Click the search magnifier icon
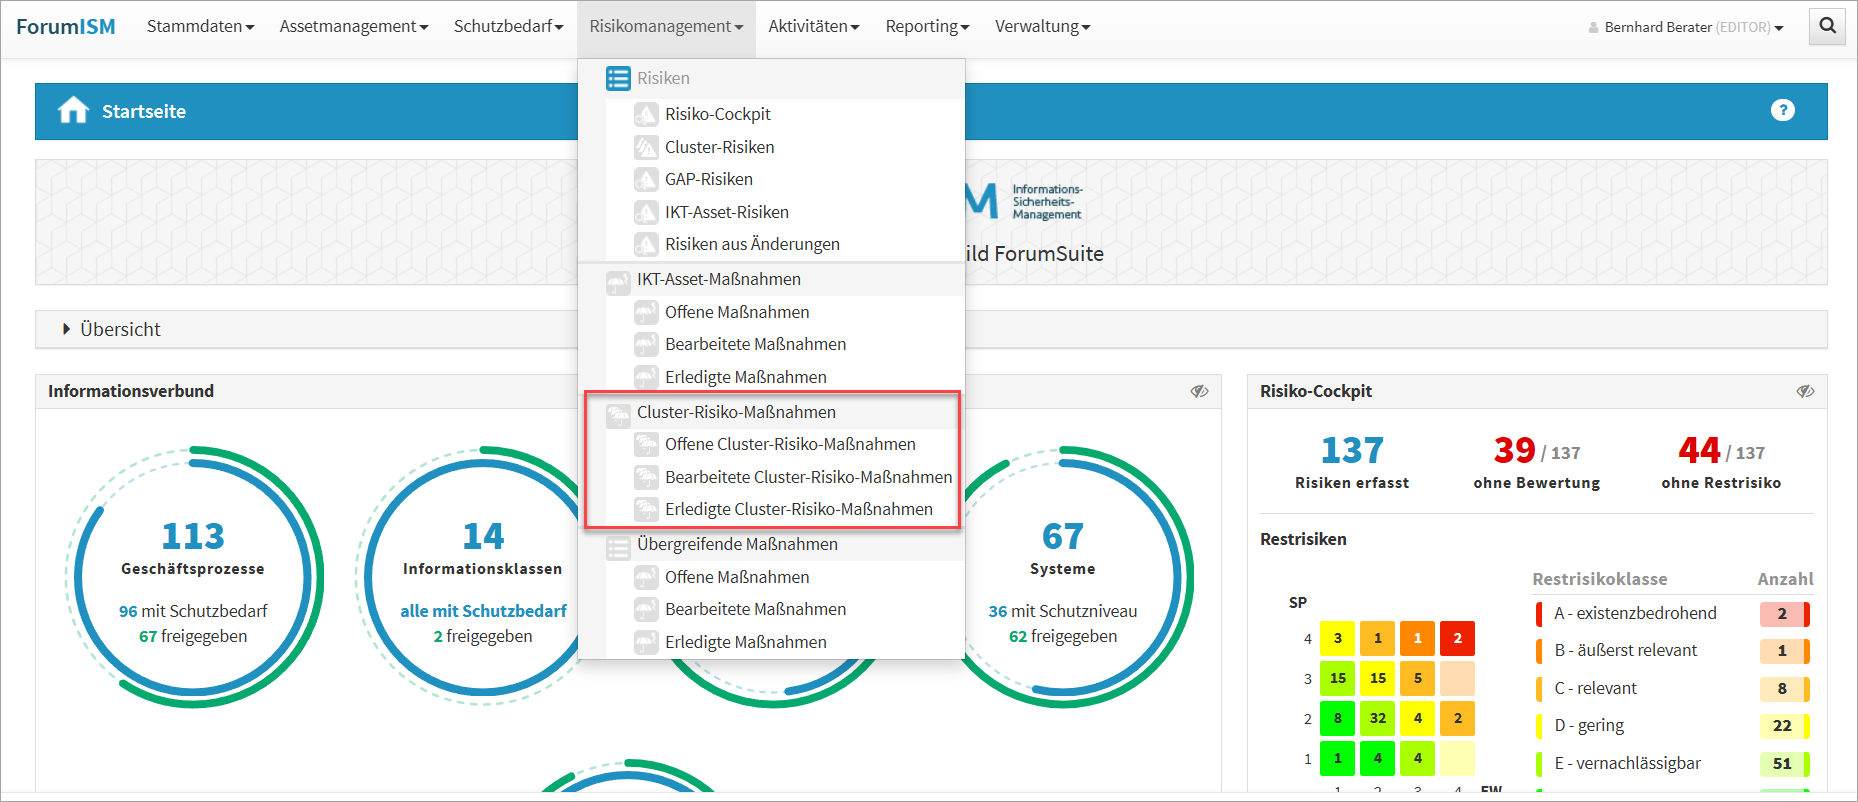The width and height of the screenshot is (1858, 802). click(x=1827, y=27)
